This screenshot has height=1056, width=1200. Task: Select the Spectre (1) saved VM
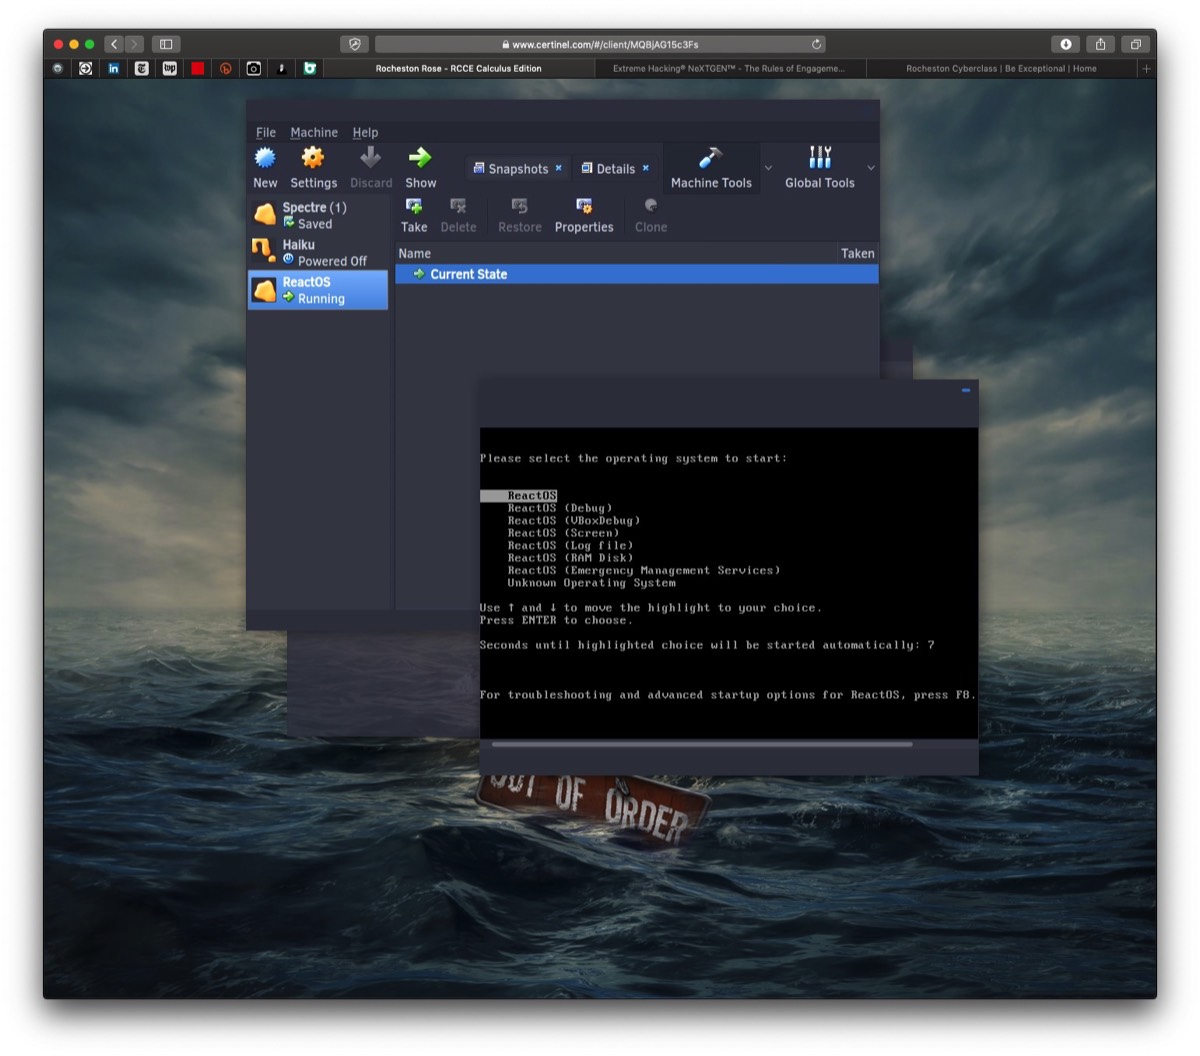tap(318, 215)
